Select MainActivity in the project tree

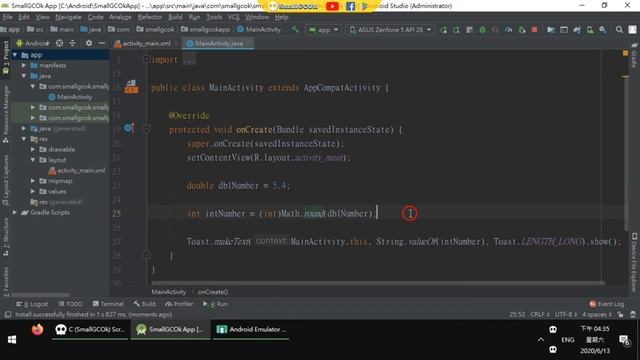click(x=74, y=97)
